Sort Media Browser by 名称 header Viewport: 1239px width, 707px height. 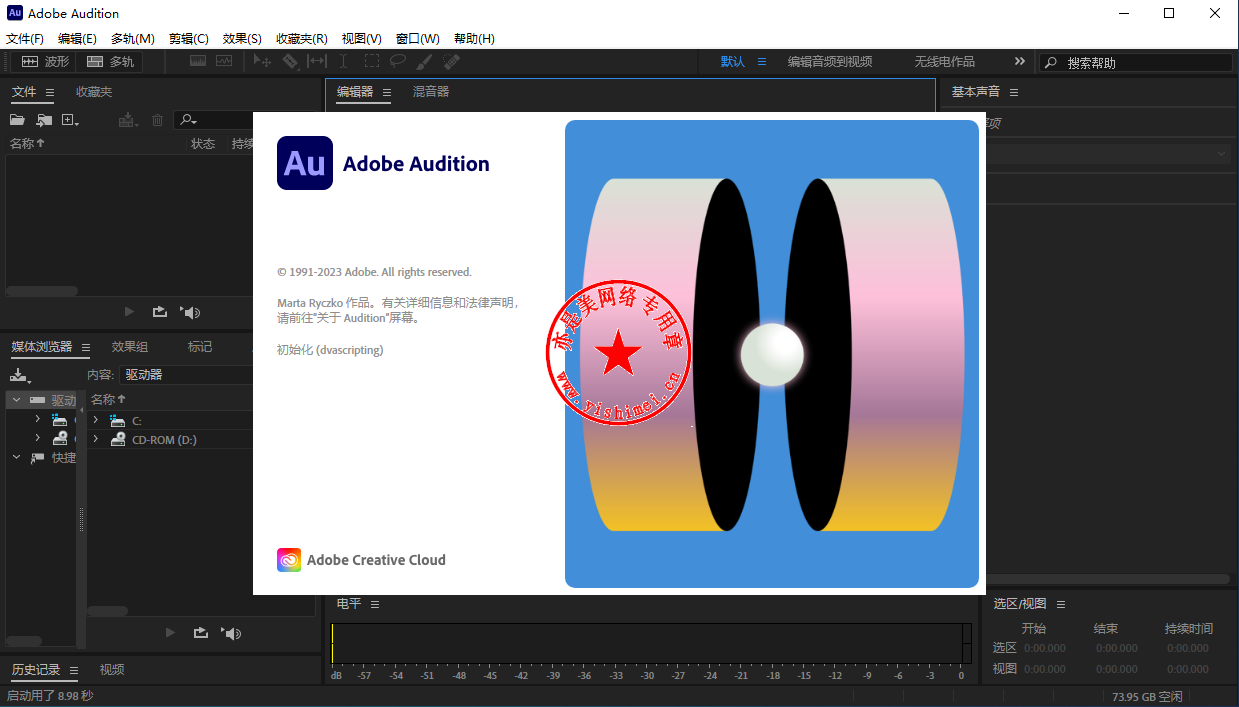tap(109, 400)
